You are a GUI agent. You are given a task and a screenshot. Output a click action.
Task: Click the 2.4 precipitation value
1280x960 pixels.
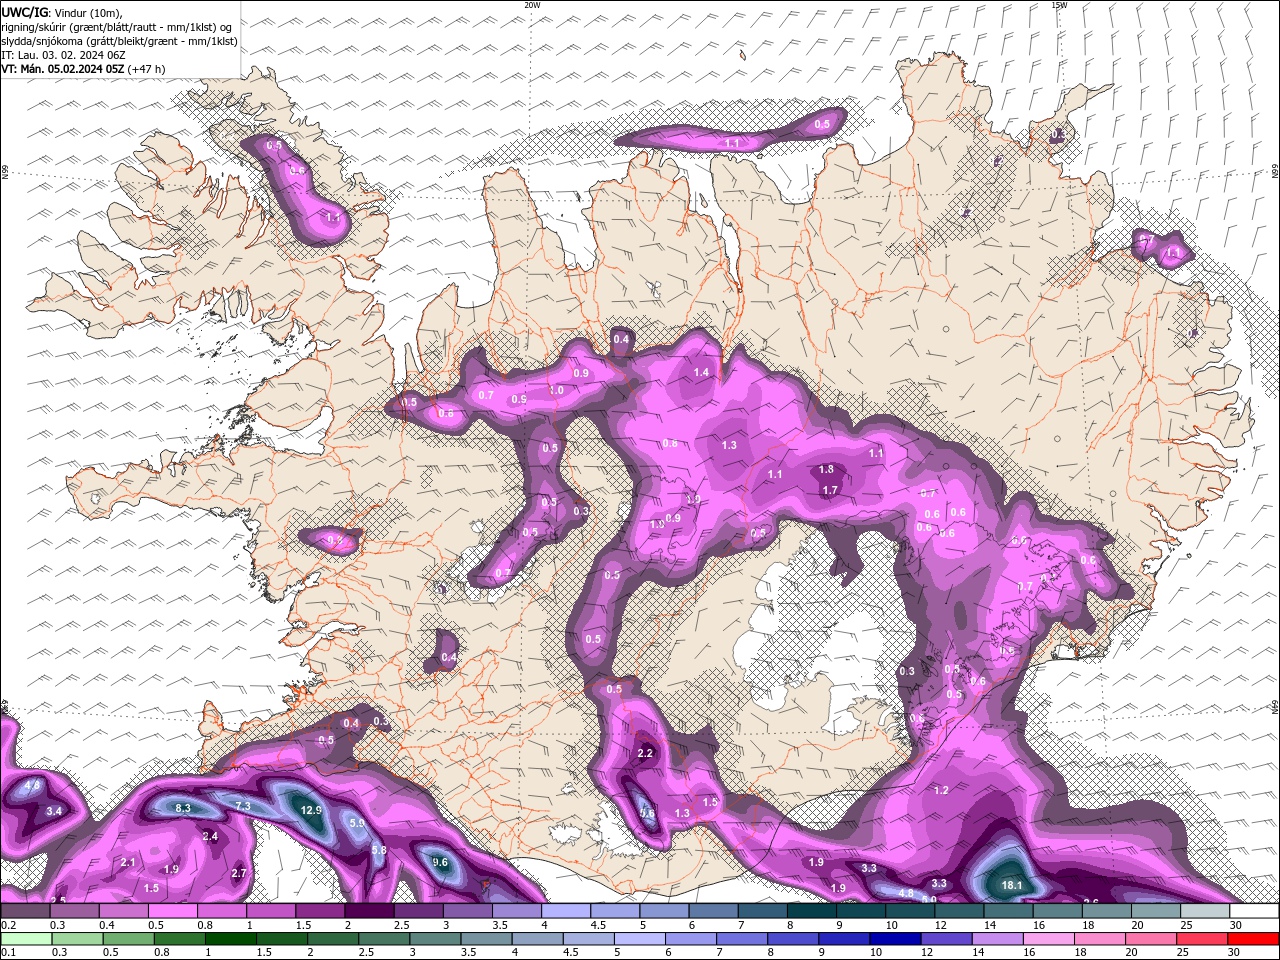pyautogui.click(x=210, y=836)
